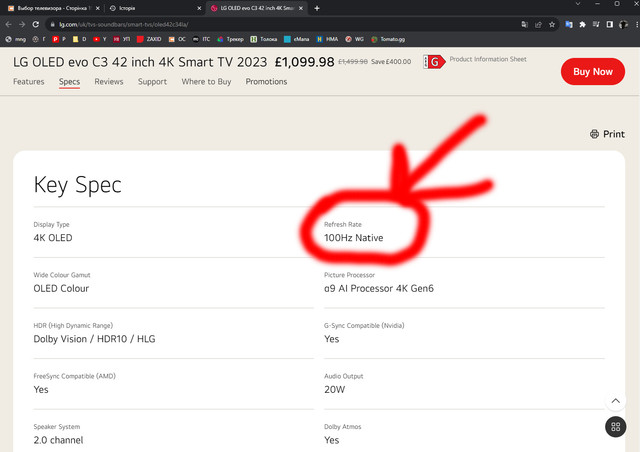Click the 100Hz Native value

(353, 238)
